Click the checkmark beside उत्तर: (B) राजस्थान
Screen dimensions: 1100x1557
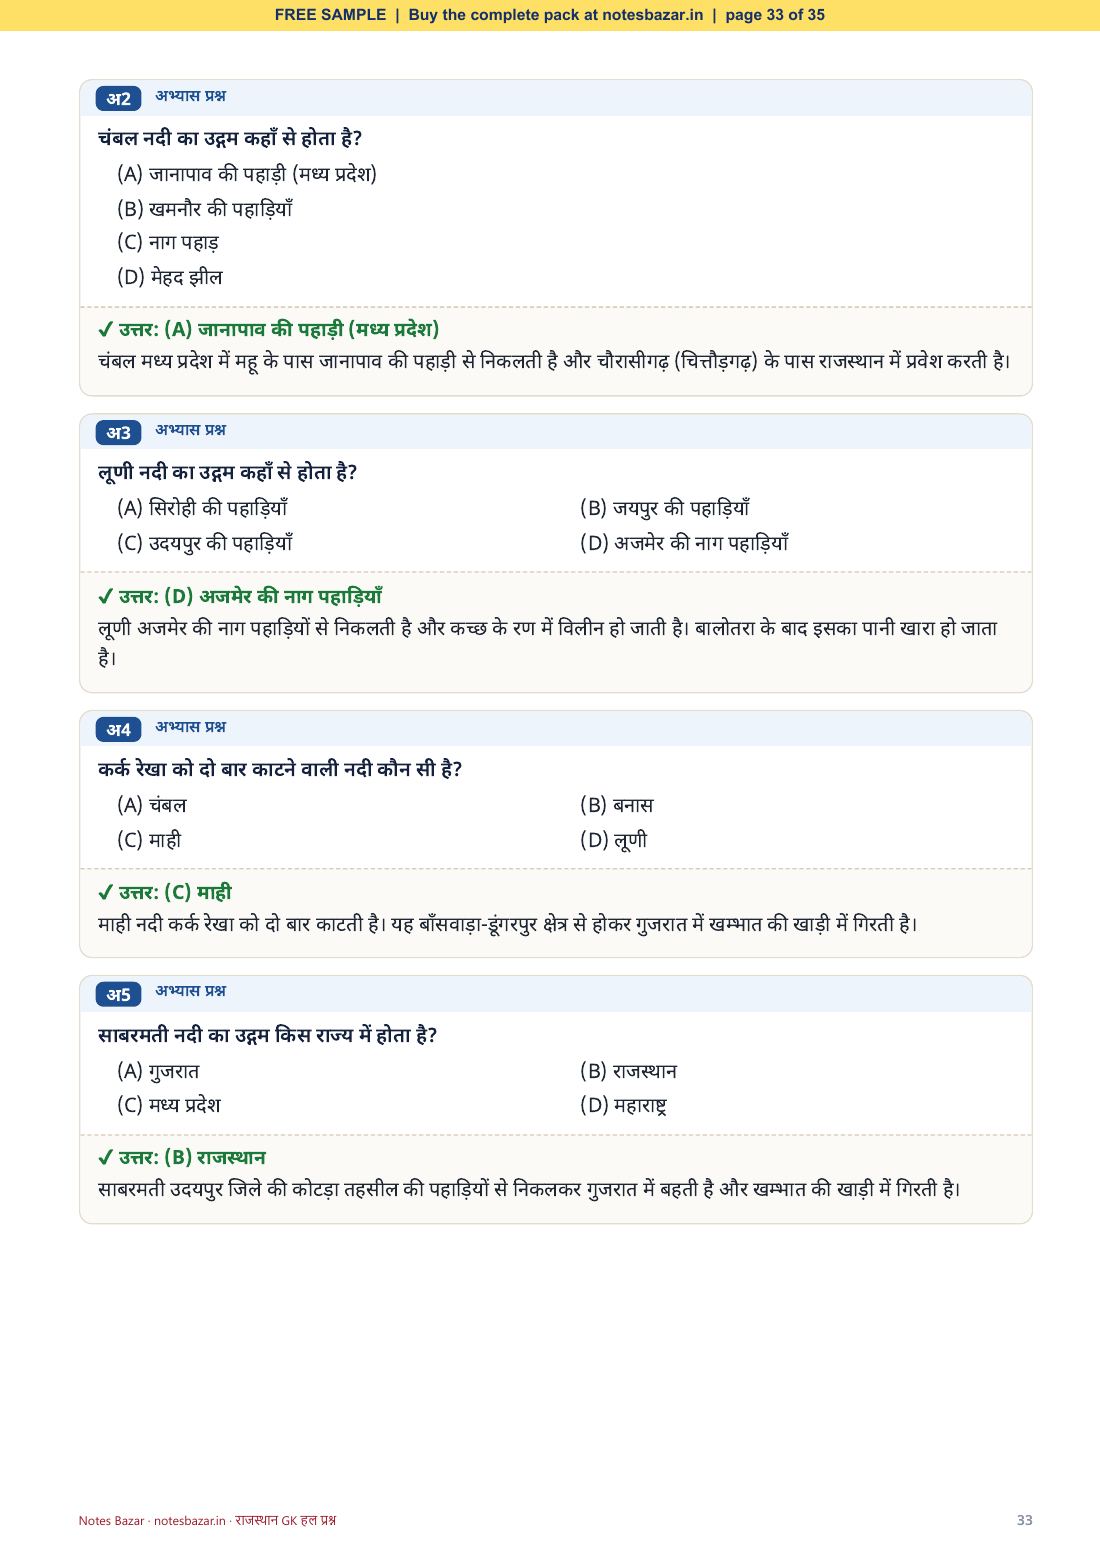105,1158
